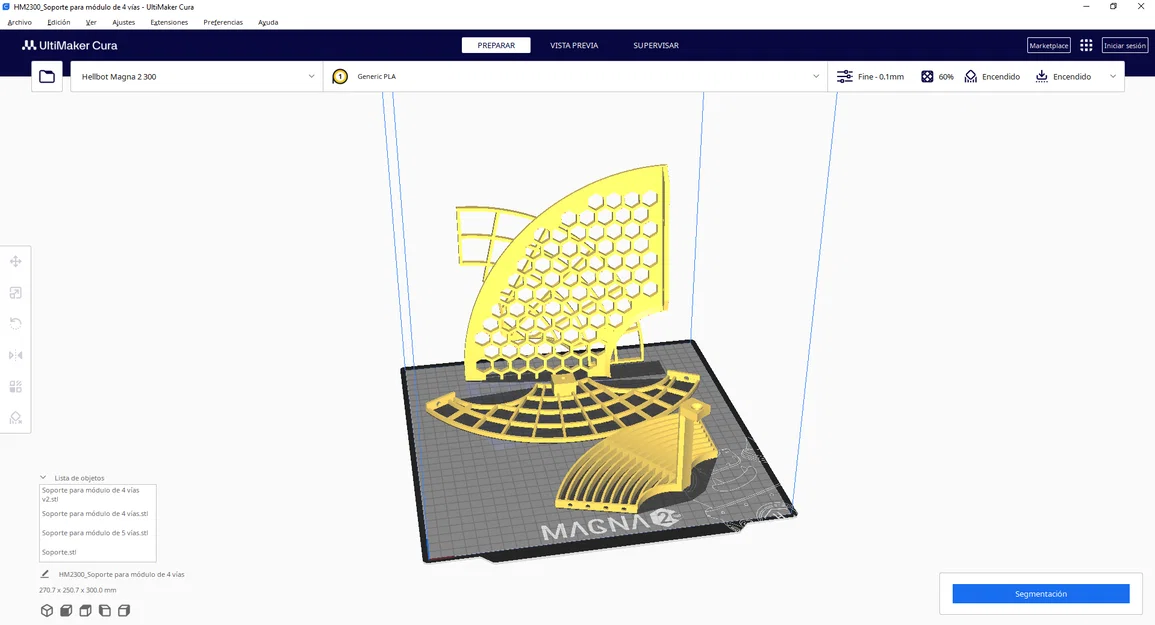Click the Segmentación slice button
The height and width of the screenshot is (625, 1155).
pos(1041,593)
